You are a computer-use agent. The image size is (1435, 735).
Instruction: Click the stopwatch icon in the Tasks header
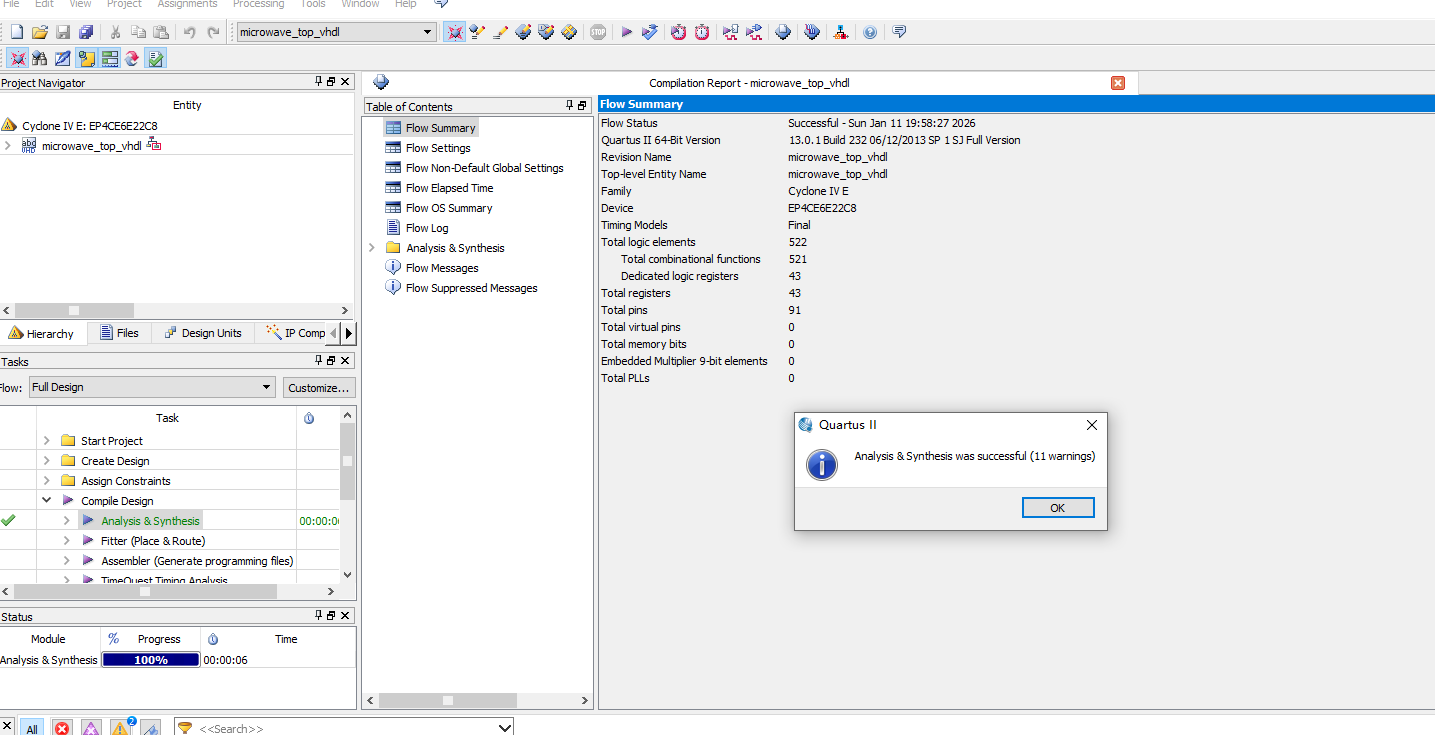309,418
